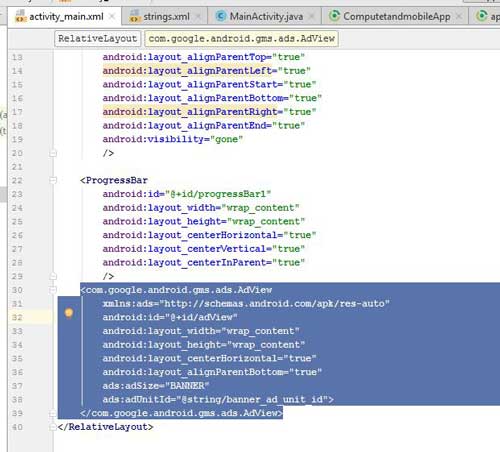Click the @+id/adView id value
This screenshot has height=452, width=500.
click(x=201, y=317)
